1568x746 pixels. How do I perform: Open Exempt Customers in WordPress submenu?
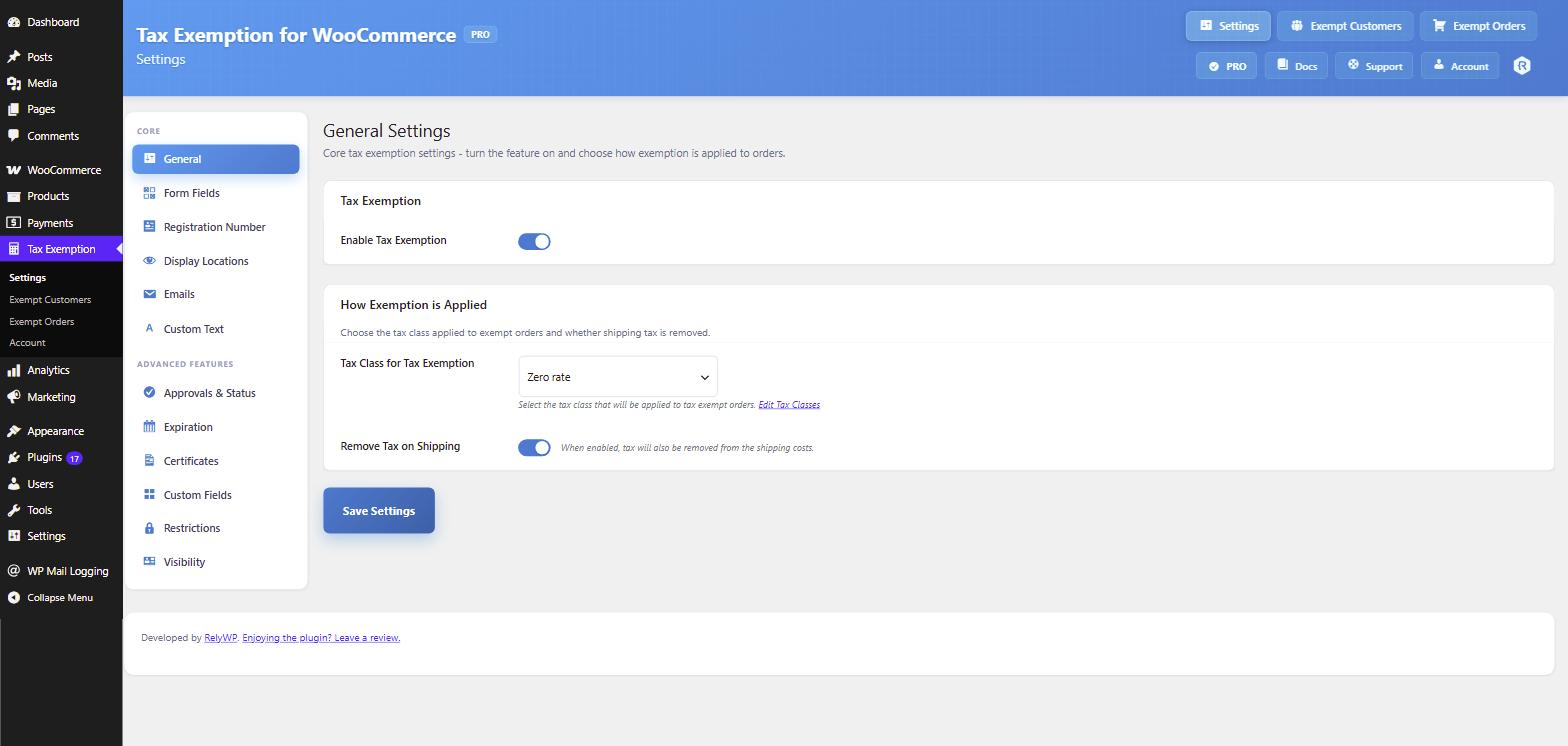coord(50,300)
